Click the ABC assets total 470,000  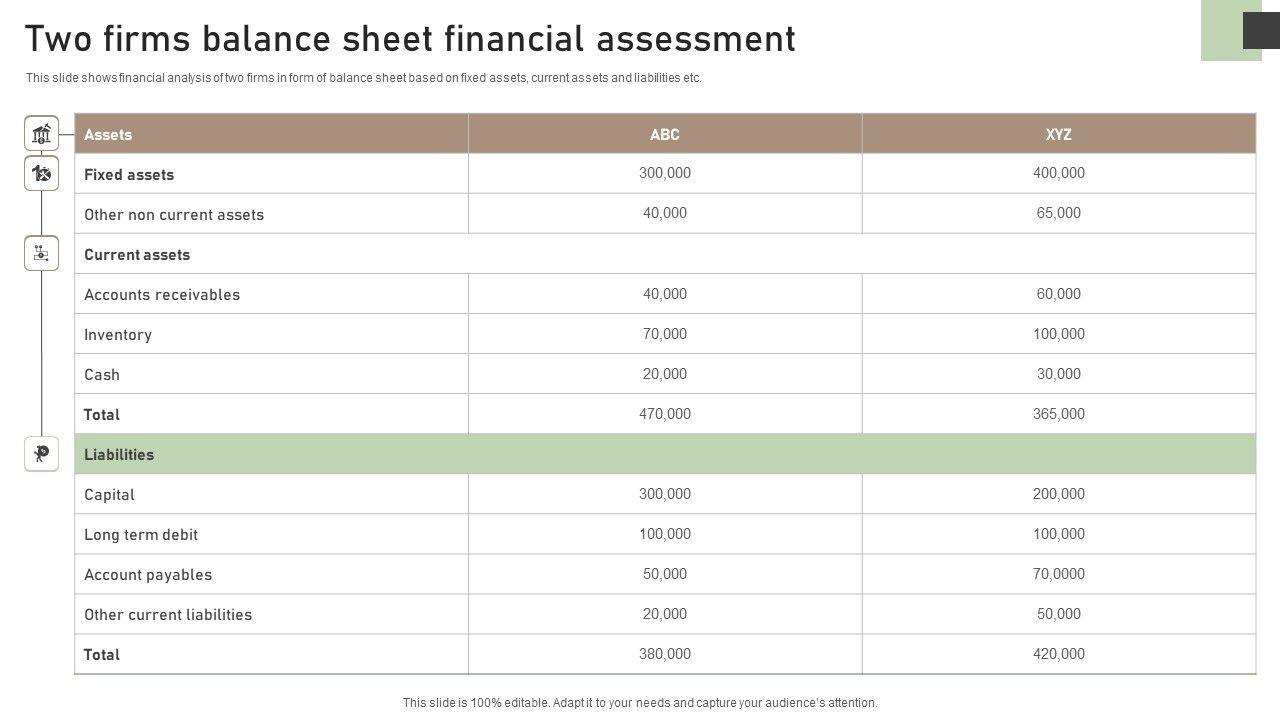(665, 414)
